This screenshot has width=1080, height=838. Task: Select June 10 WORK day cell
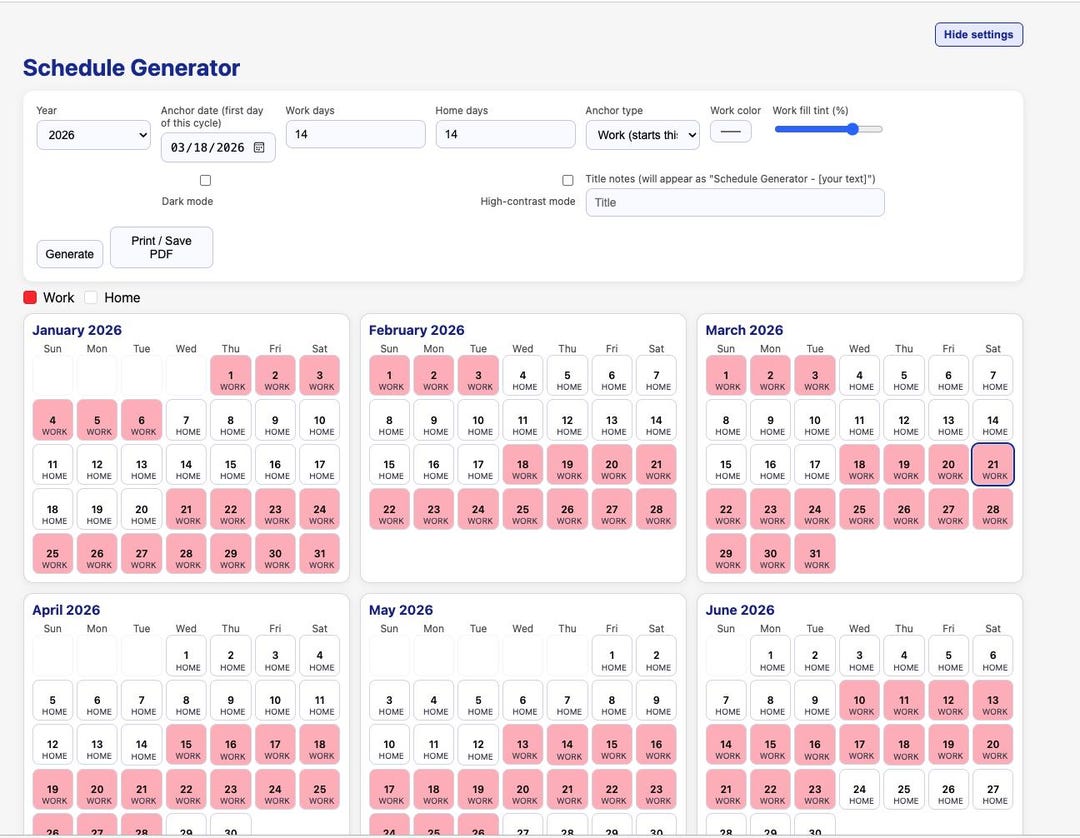point(859,700)
